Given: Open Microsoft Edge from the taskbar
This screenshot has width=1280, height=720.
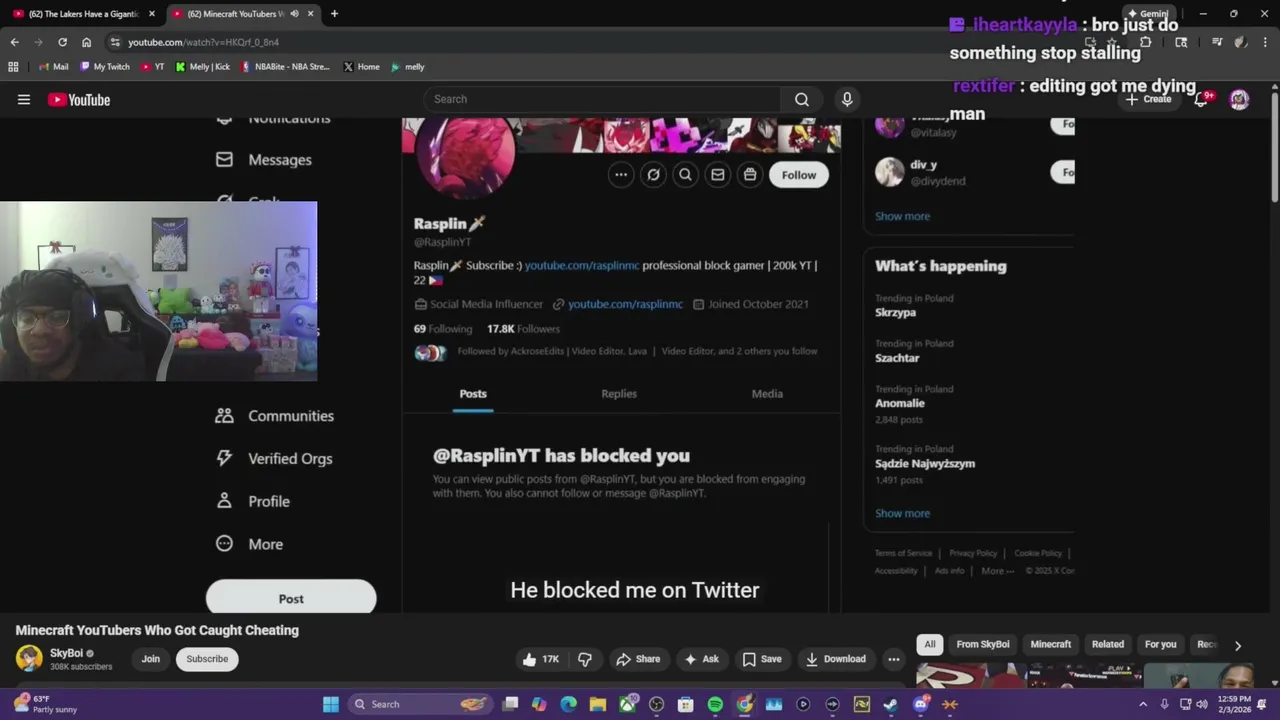Looking at the screenshot, I should pos(569,704).
